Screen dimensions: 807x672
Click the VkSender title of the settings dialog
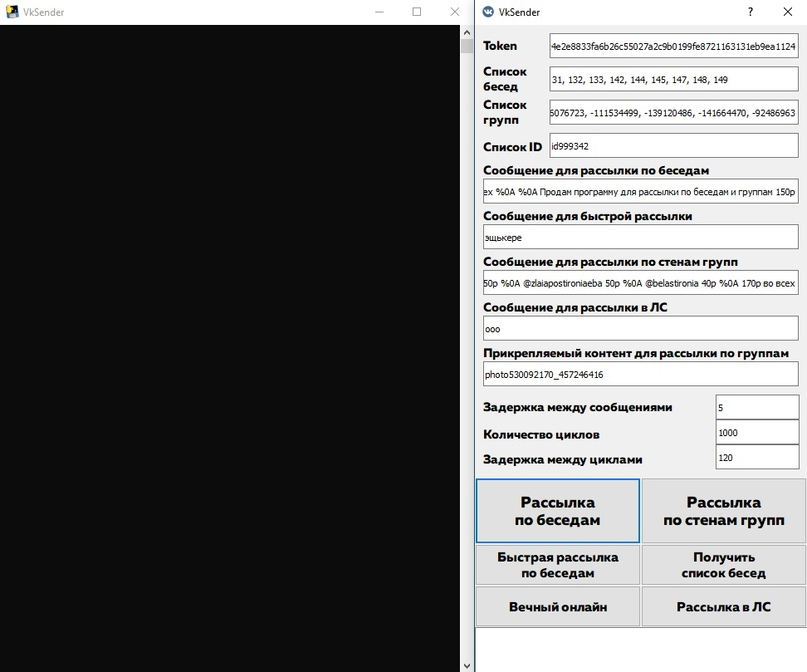[519, 12]
